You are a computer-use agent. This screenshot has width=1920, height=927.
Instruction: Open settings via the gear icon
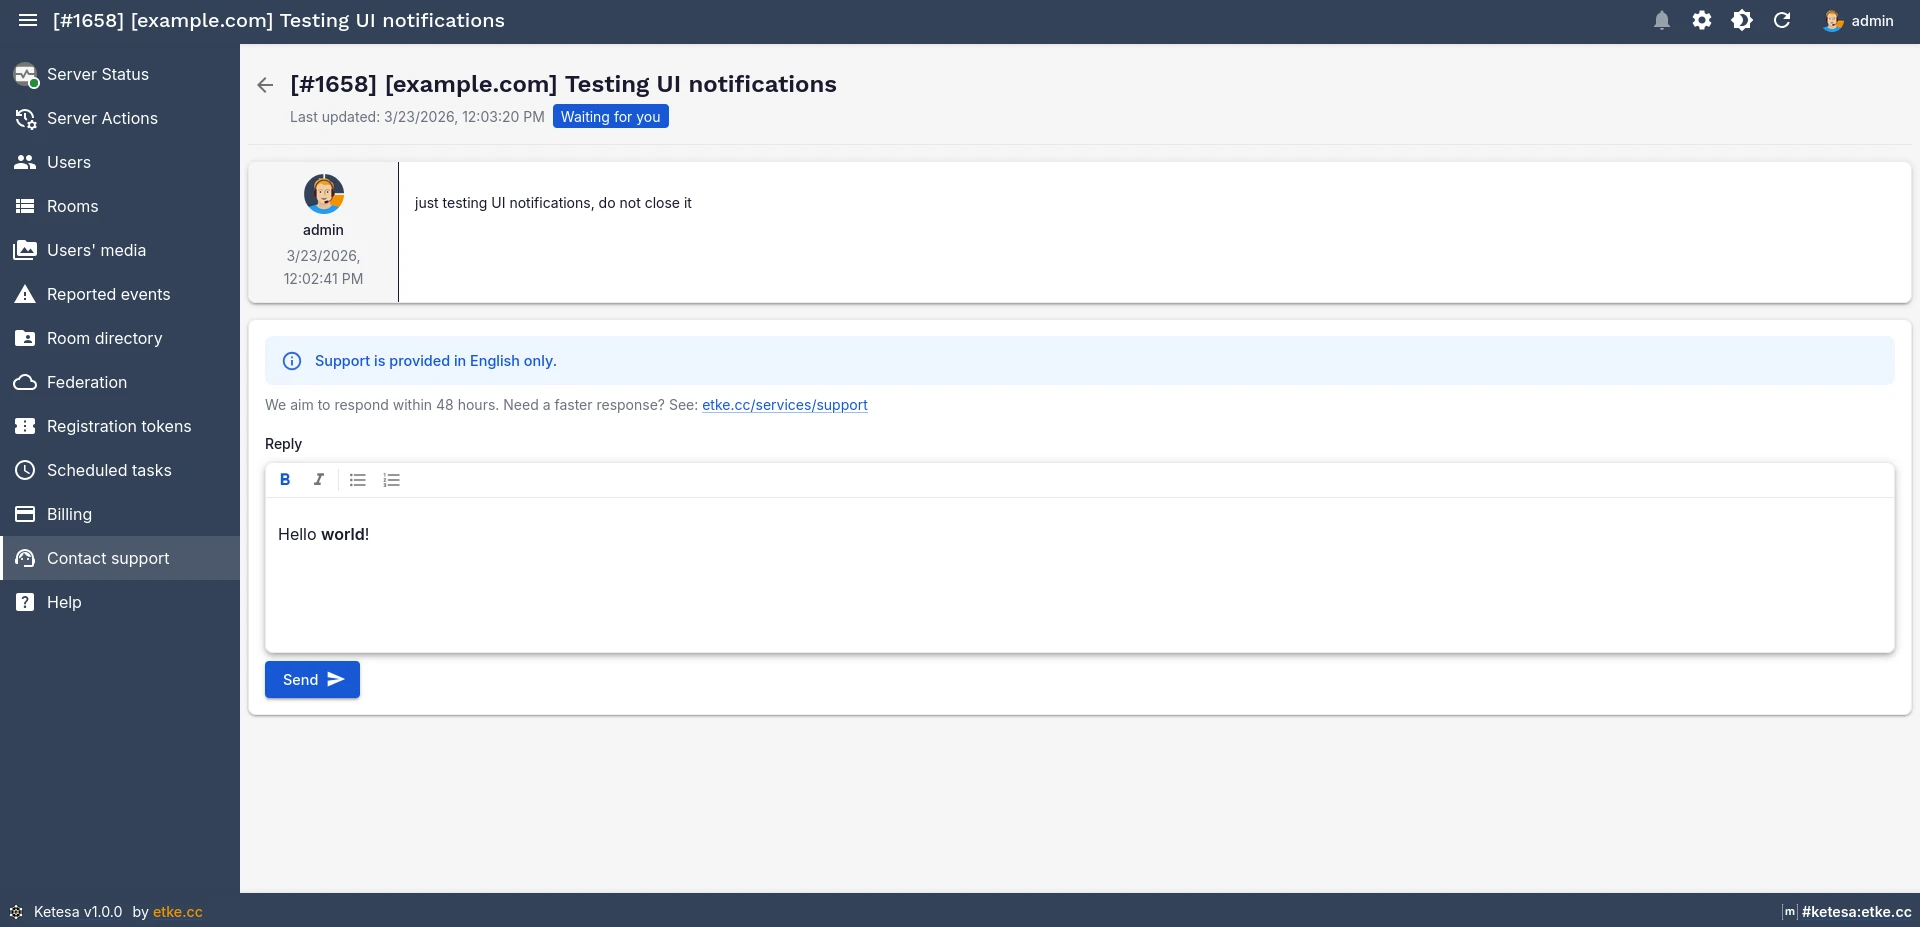pos(1701,21)
